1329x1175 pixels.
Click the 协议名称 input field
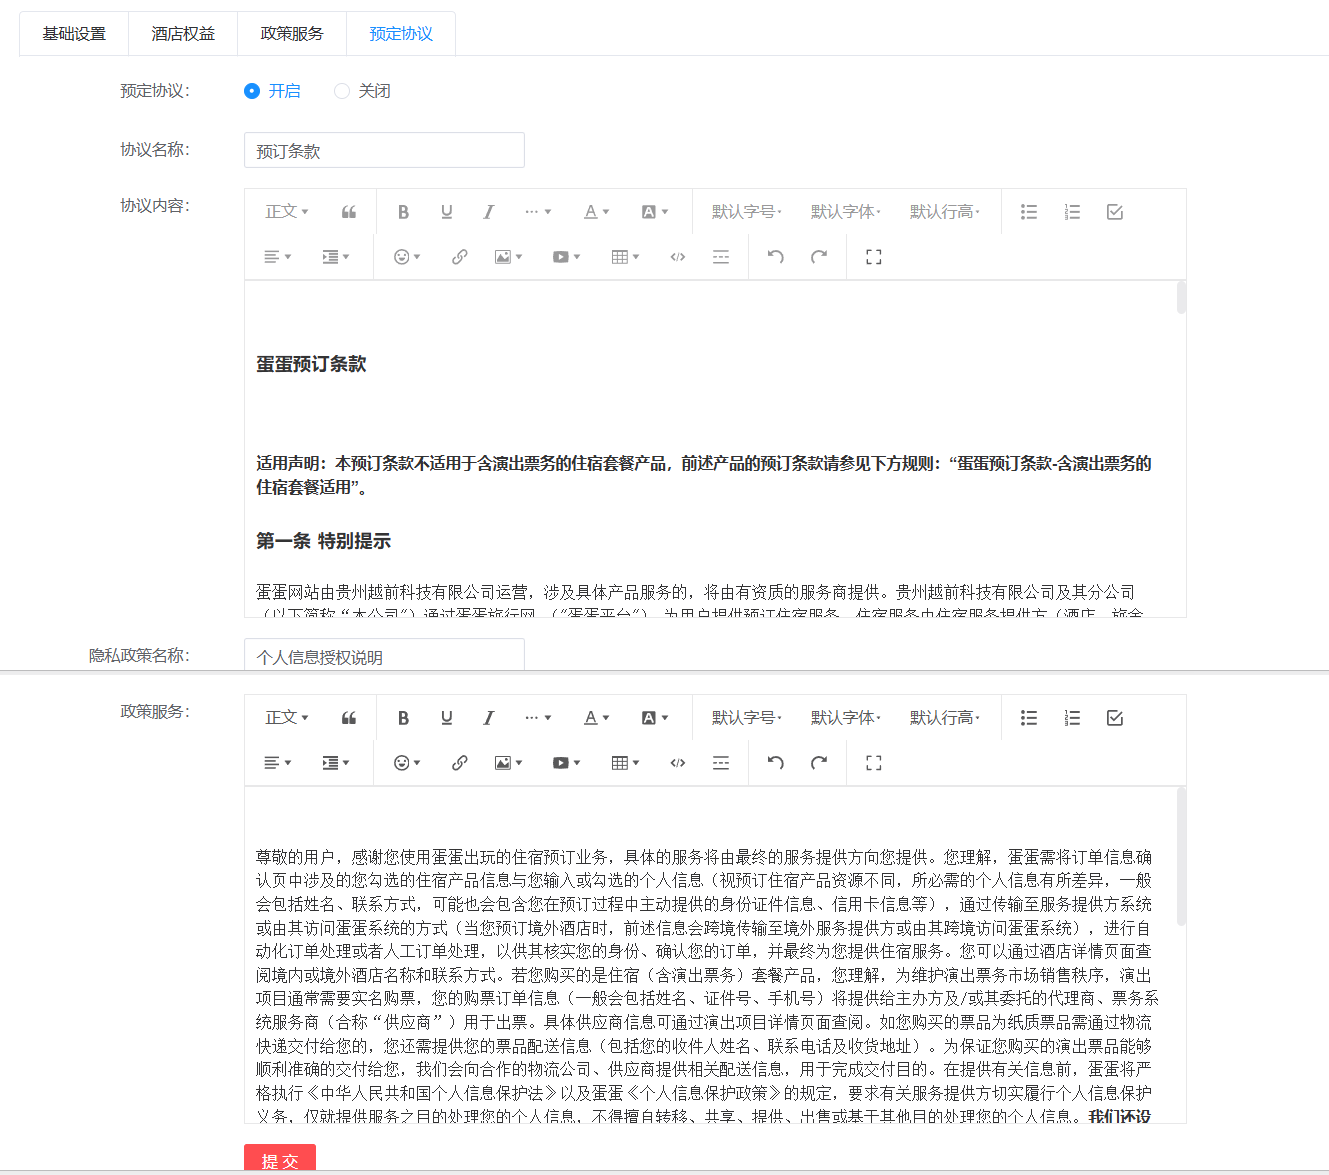[384, 151]
